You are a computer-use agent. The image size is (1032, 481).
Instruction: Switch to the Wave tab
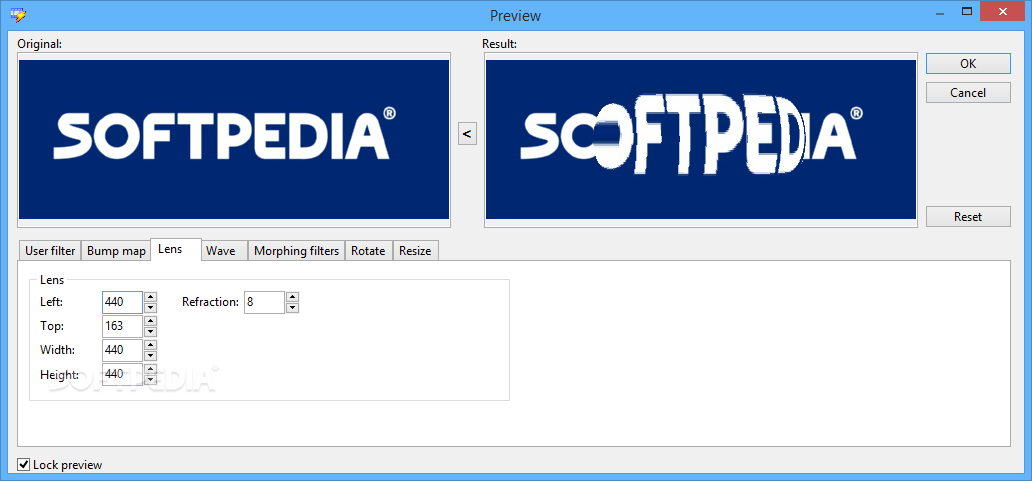coord(224,251)
